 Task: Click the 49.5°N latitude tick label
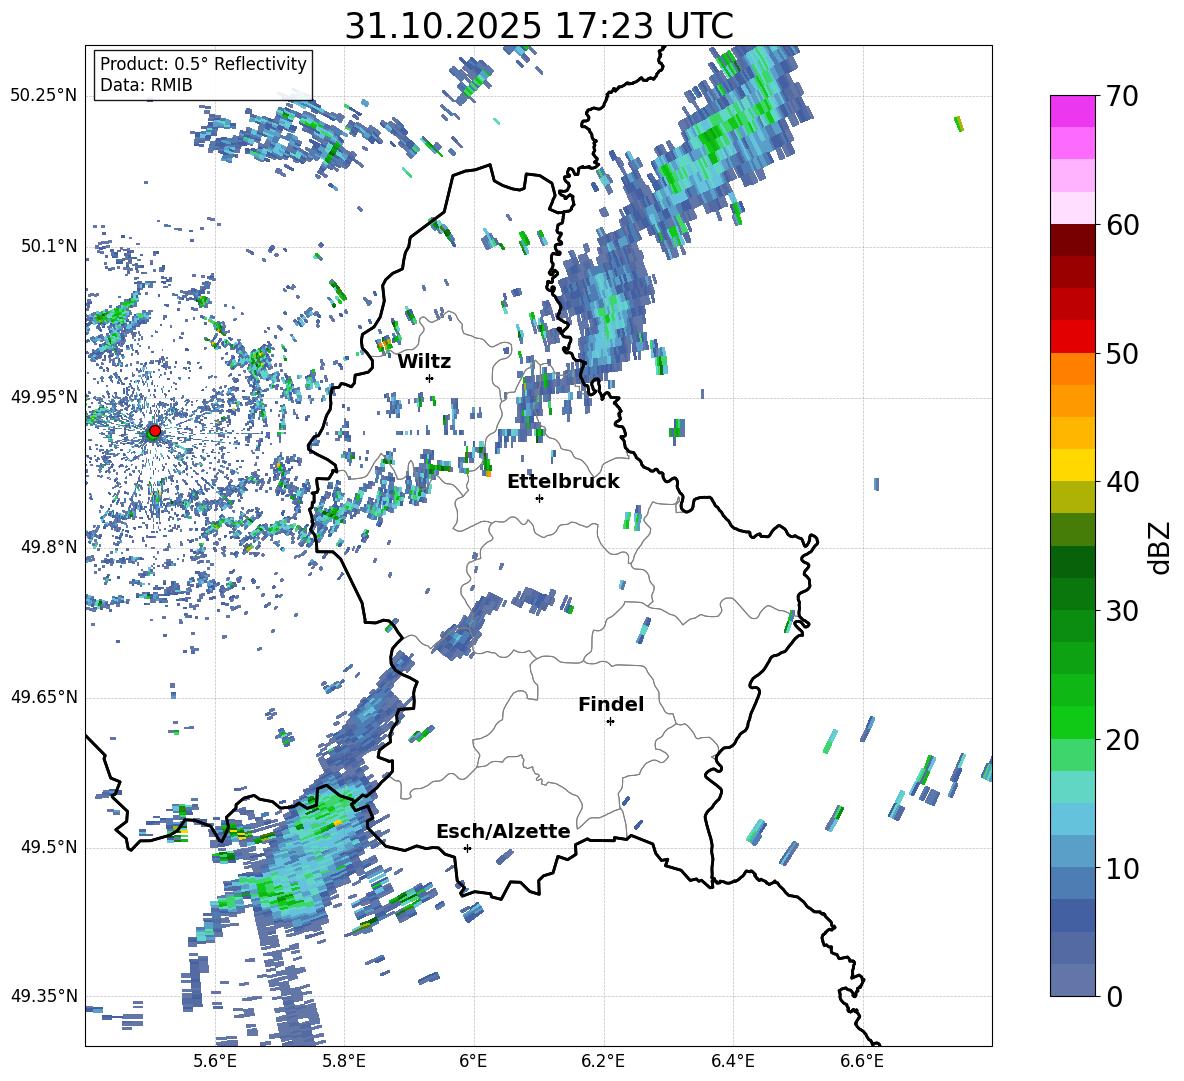tap(48, 846)
